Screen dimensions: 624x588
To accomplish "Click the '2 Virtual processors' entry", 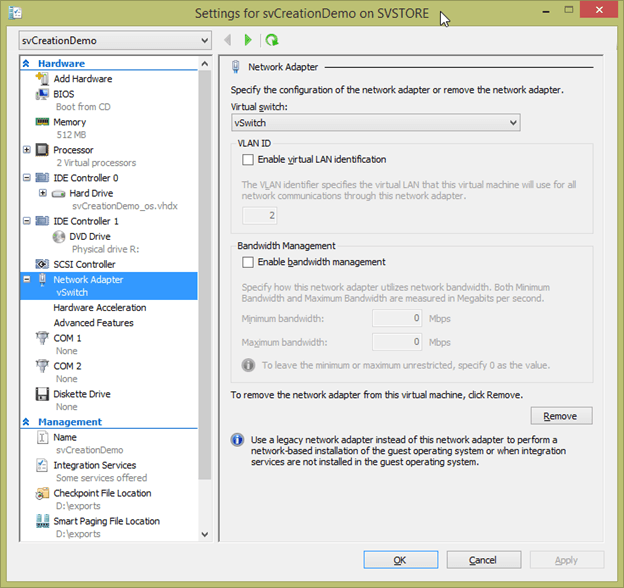I will tap(96, 163).
